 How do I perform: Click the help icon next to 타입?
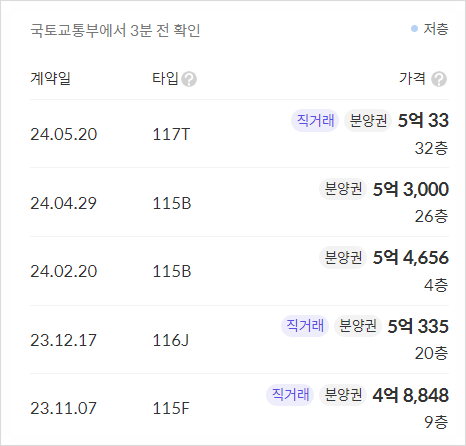(189, 79)
